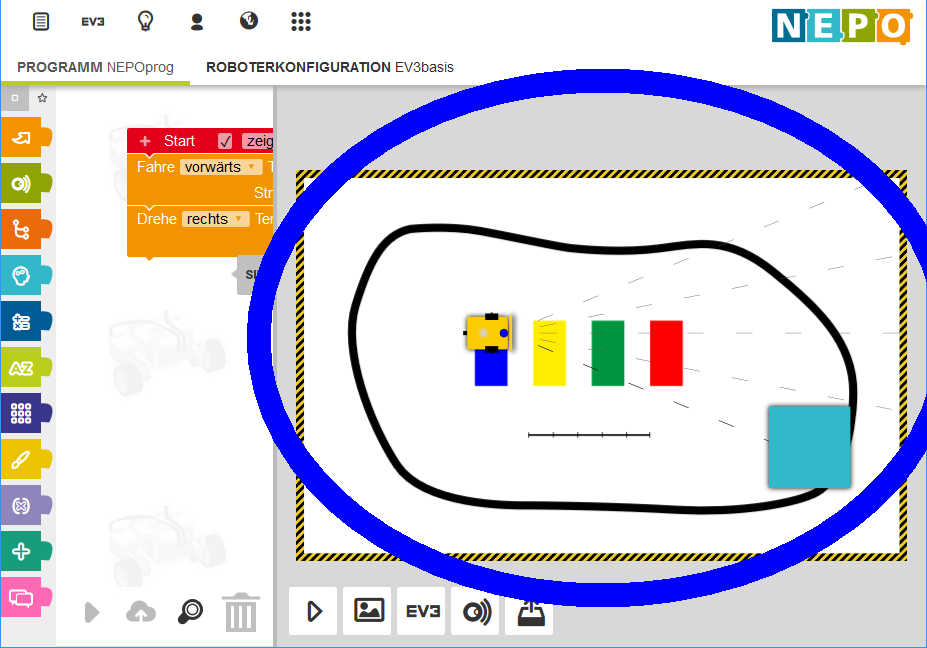This screenshot has width=927, height=648.
Task: Open the help lightbulb menu
Action: coord(145,21)
